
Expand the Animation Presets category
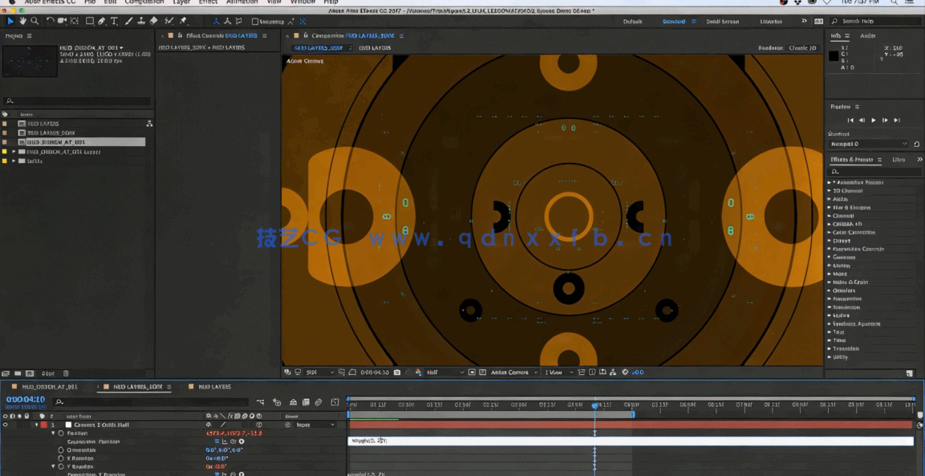coord(830,183)
